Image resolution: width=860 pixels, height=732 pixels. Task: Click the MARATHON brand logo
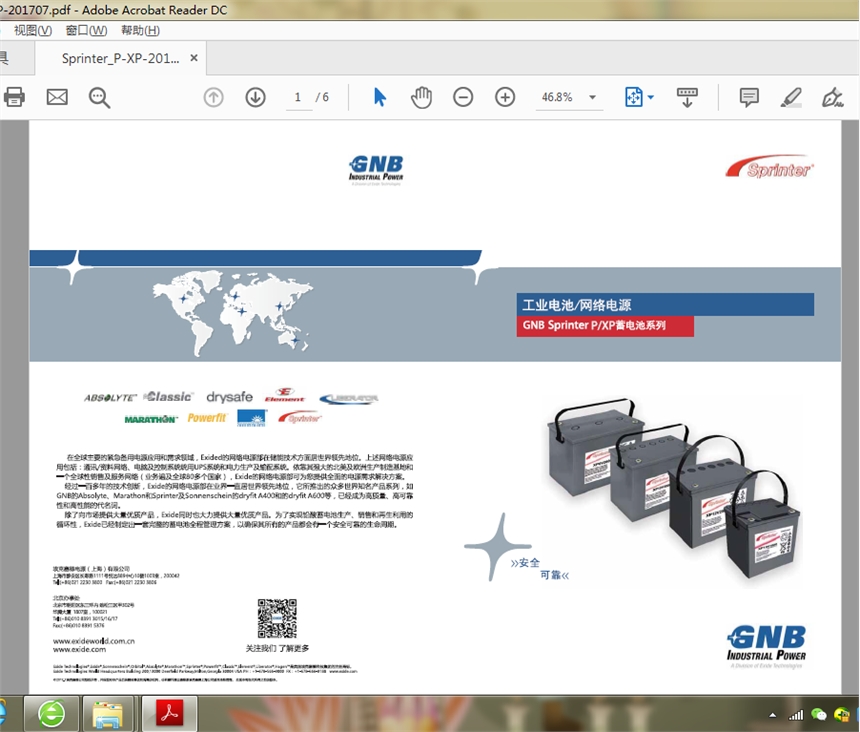point(151,419)
